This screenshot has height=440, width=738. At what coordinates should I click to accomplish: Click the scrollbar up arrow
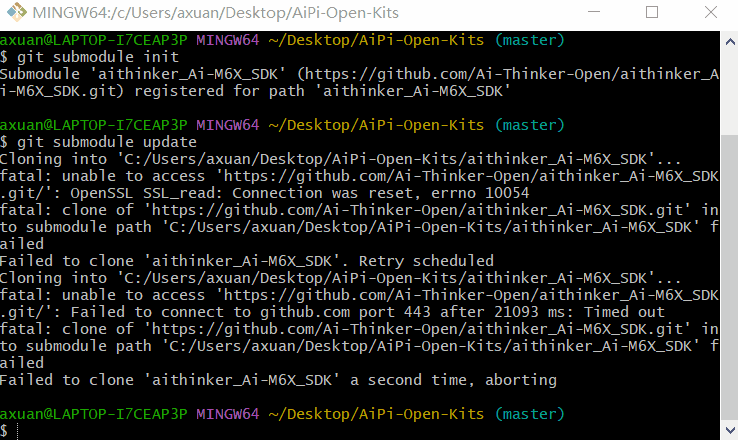click(730, 42)
